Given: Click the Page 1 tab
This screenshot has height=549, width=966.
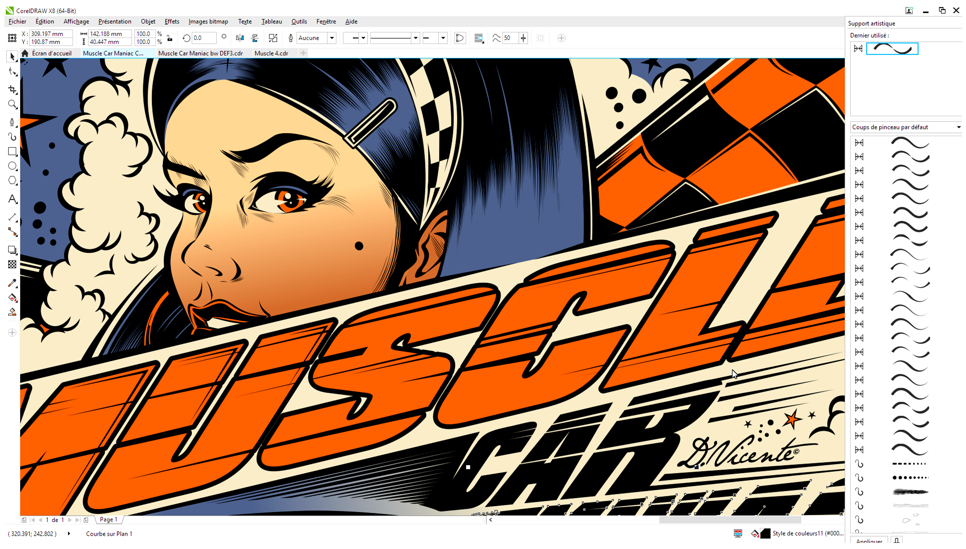Looking at the screenshot, I should click(x=108, y=519).
